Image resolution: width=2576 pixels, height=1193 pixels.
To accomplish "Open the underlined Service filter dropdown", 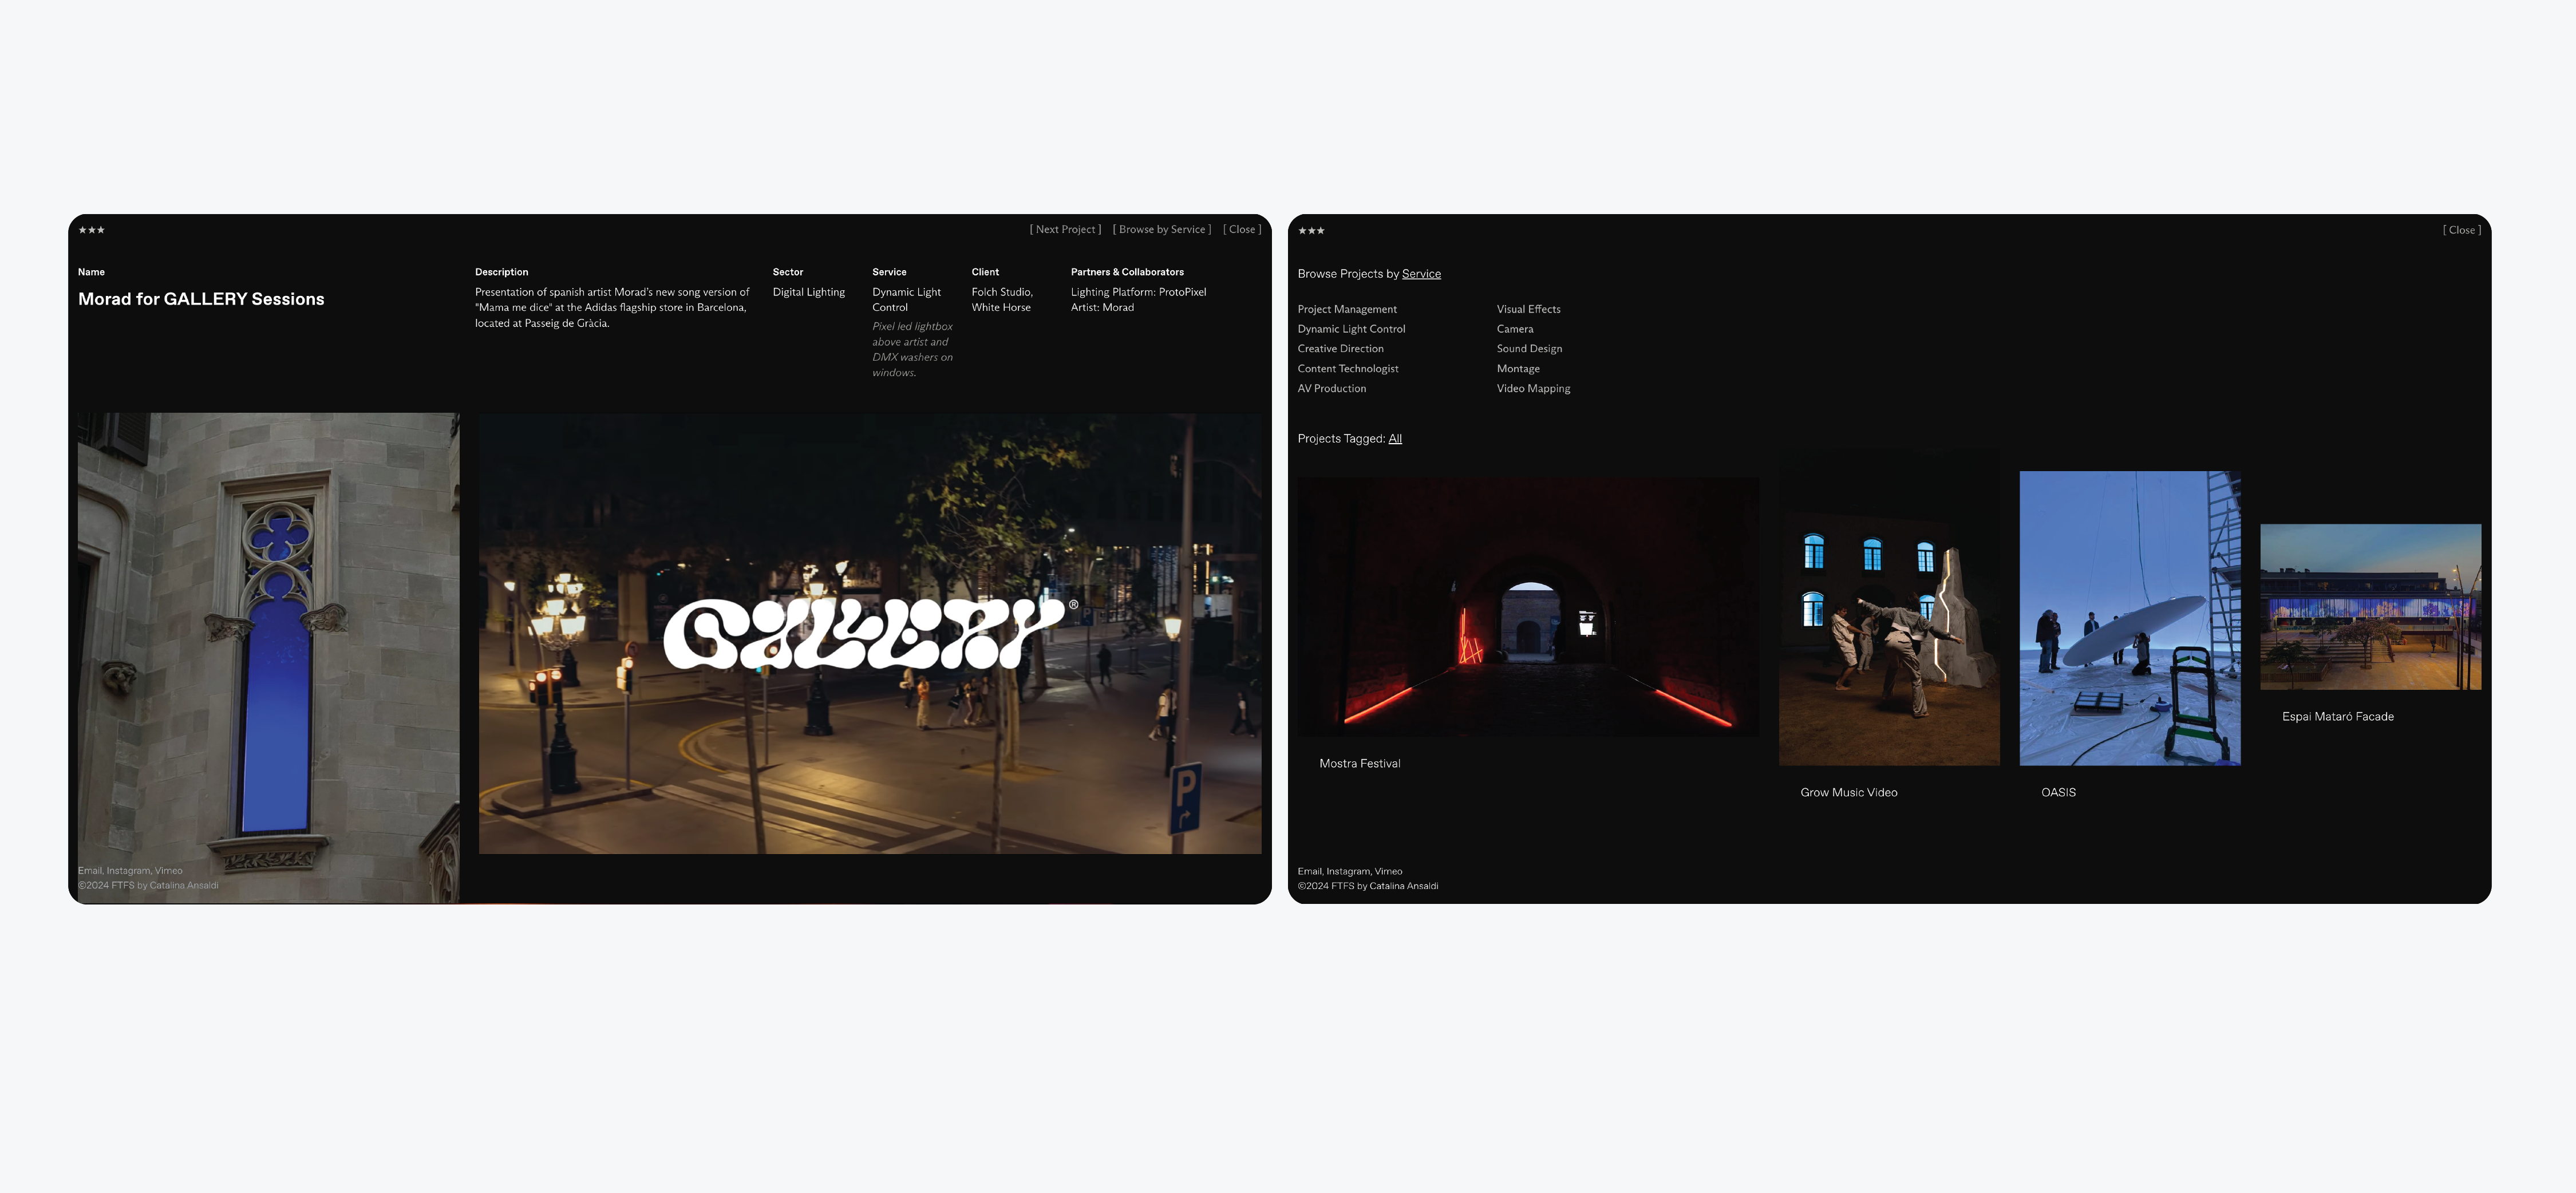I will (x=1420, y=274).
